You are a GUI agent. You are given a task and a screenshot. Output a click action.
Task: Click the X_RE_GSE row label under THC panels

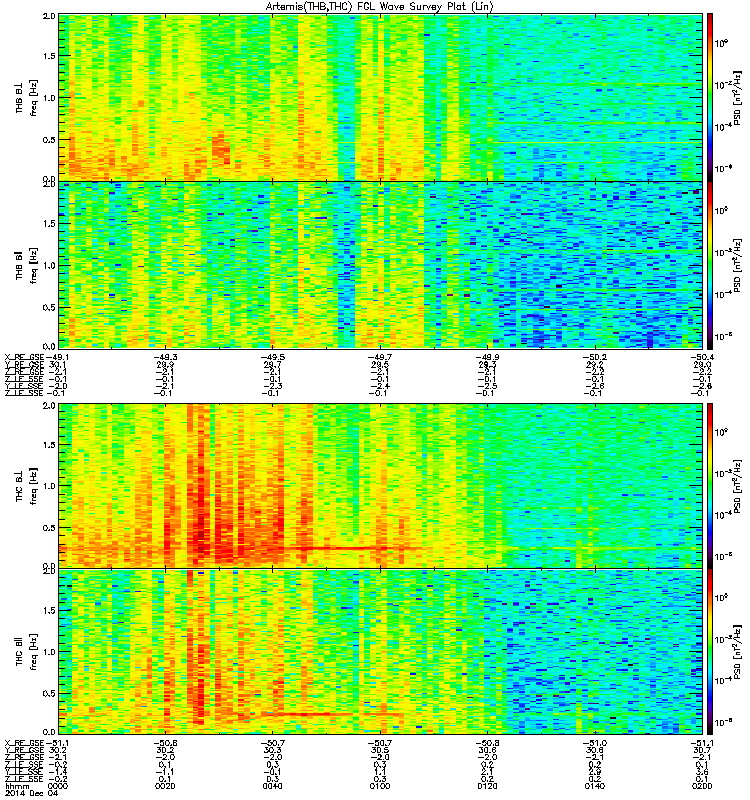click(x=24, y=743)
